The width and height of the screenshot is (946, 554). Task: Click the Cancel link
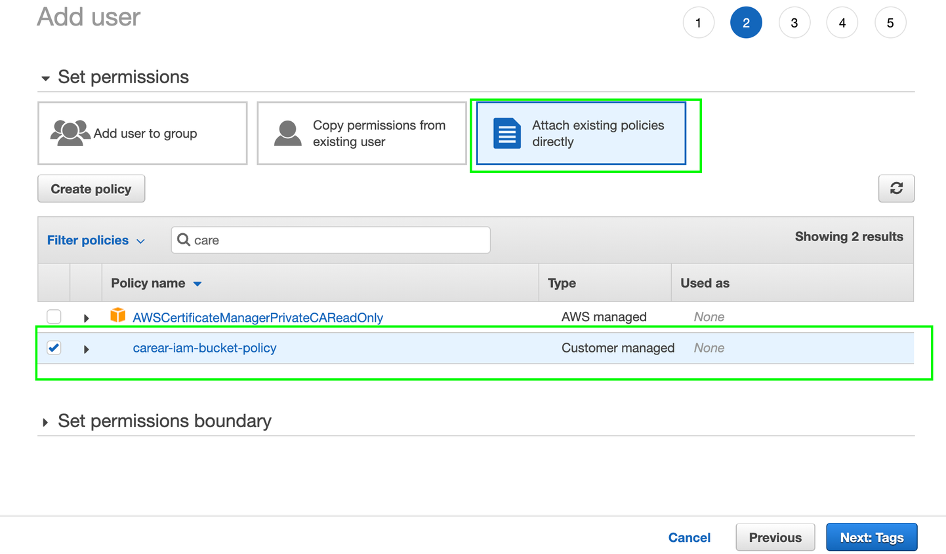(x=689, y=538)
